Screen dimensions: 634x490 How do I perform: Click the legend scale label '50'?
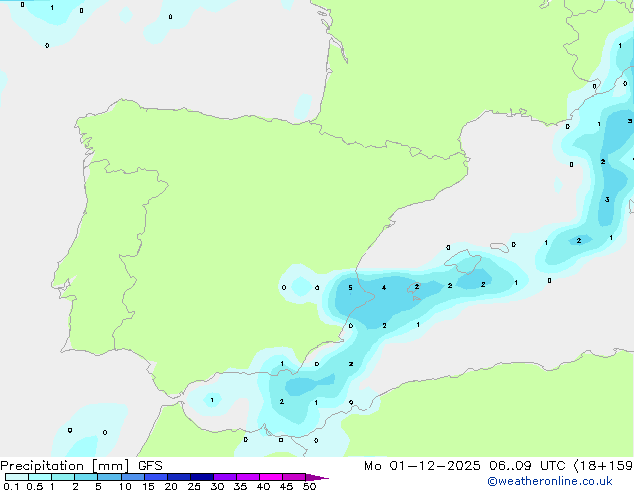pyautogui.click(x=309, y=486)
